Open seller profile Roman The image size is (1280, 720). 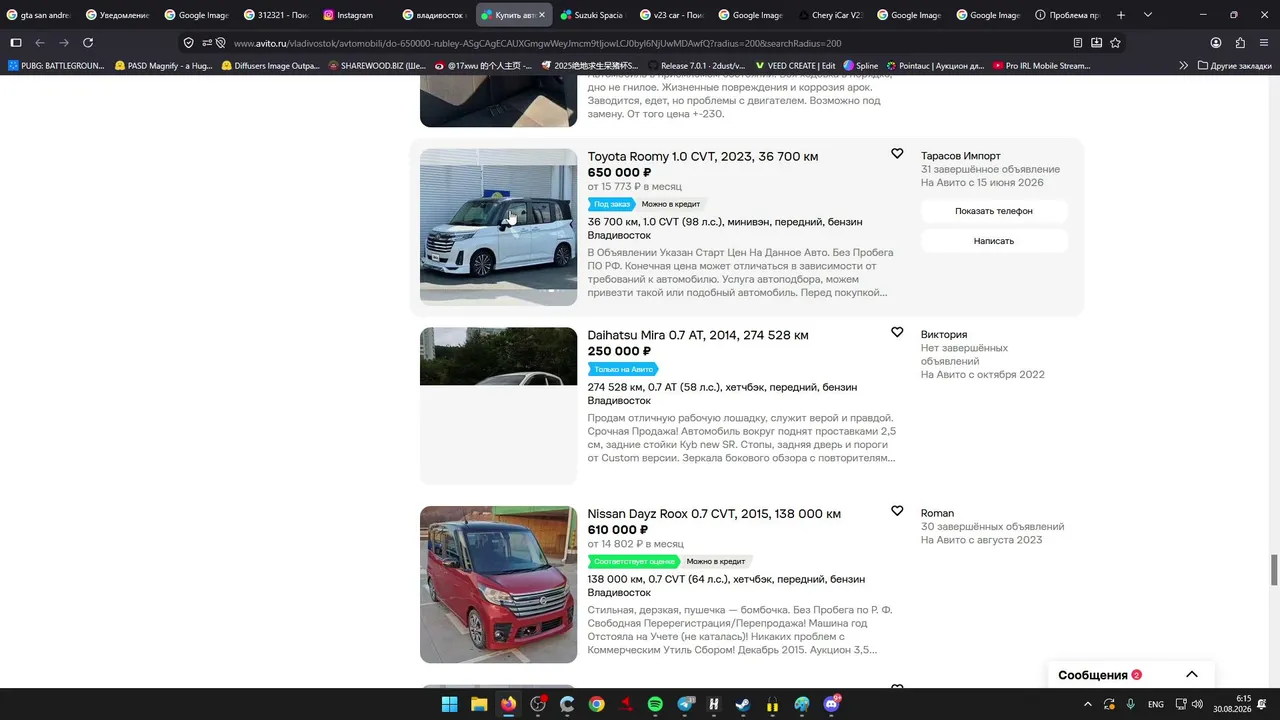point(937,513)
